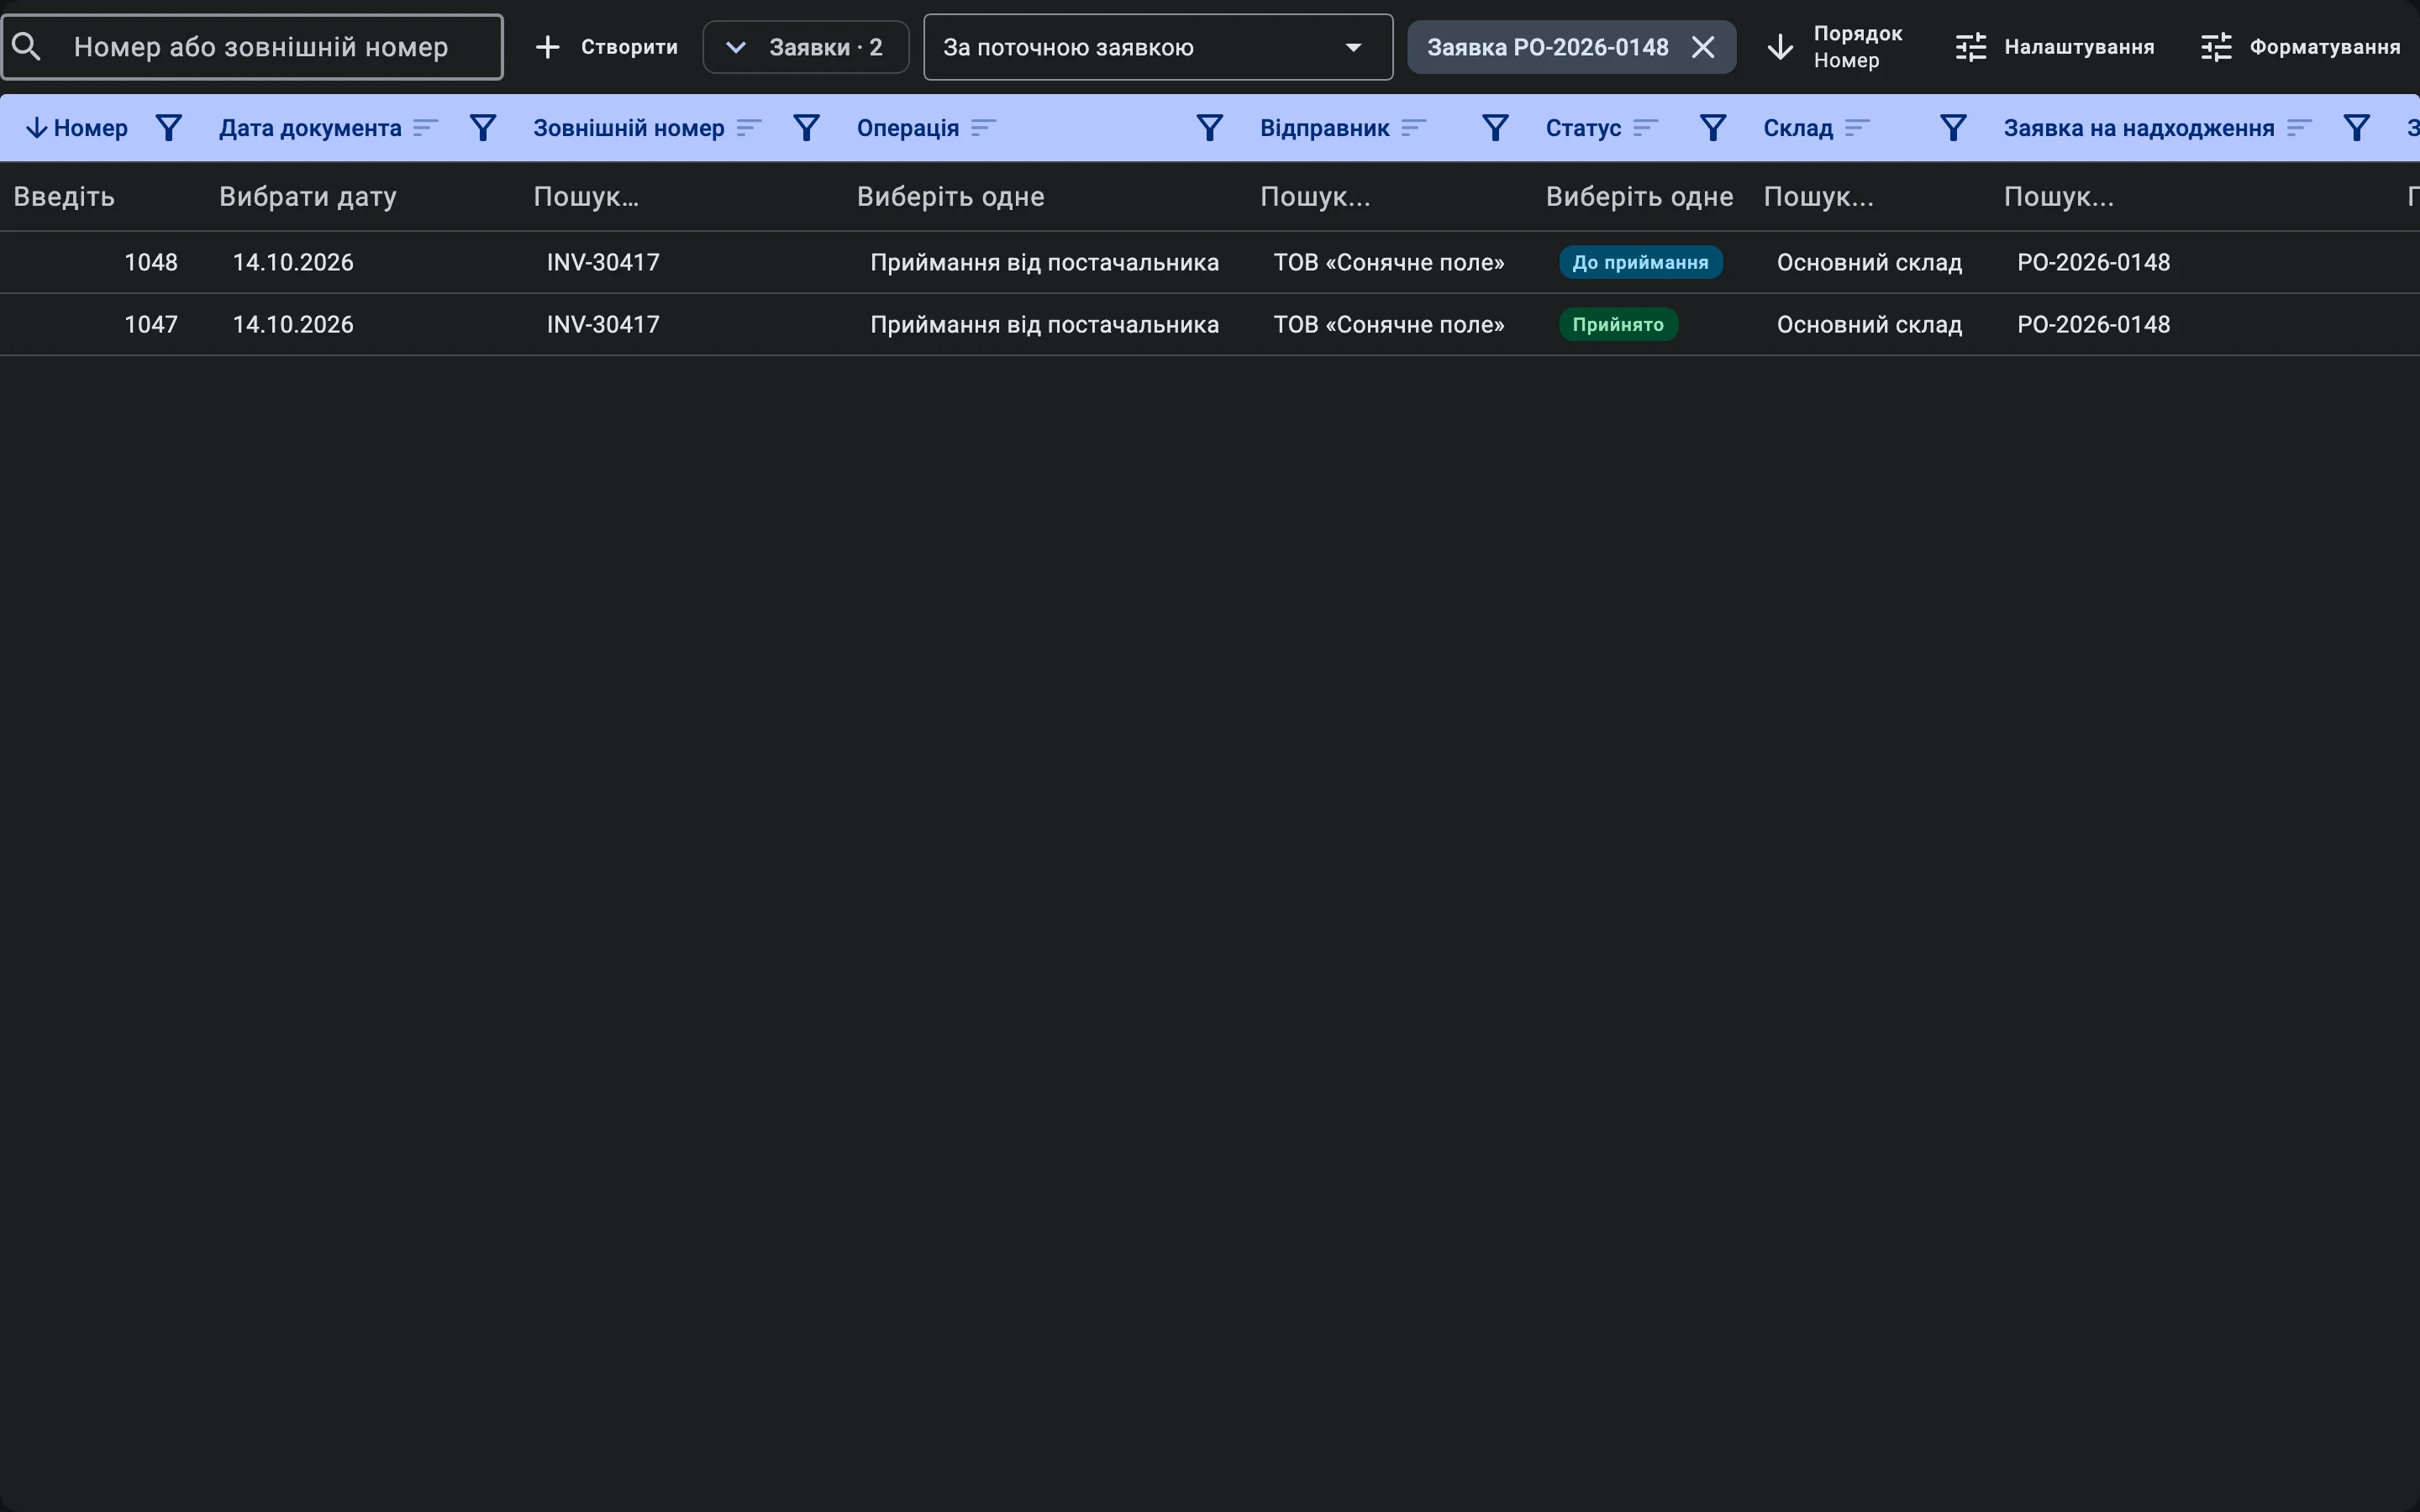The height and width of the screenshot is (1512, 2420).
Task: Click sort icon beside 'Операція' header
Action: [984, 128]
